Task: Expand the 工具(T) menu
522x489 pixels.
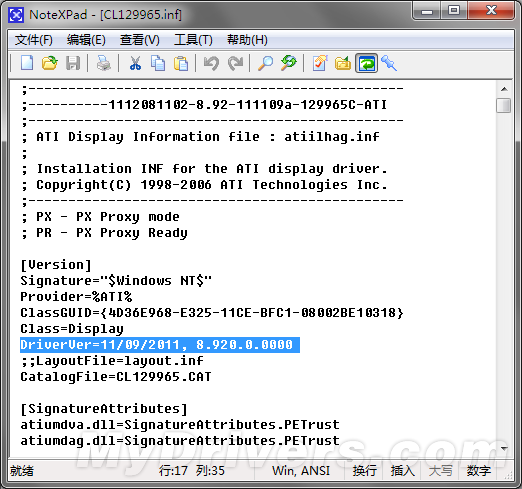Action: pos(193,40)
